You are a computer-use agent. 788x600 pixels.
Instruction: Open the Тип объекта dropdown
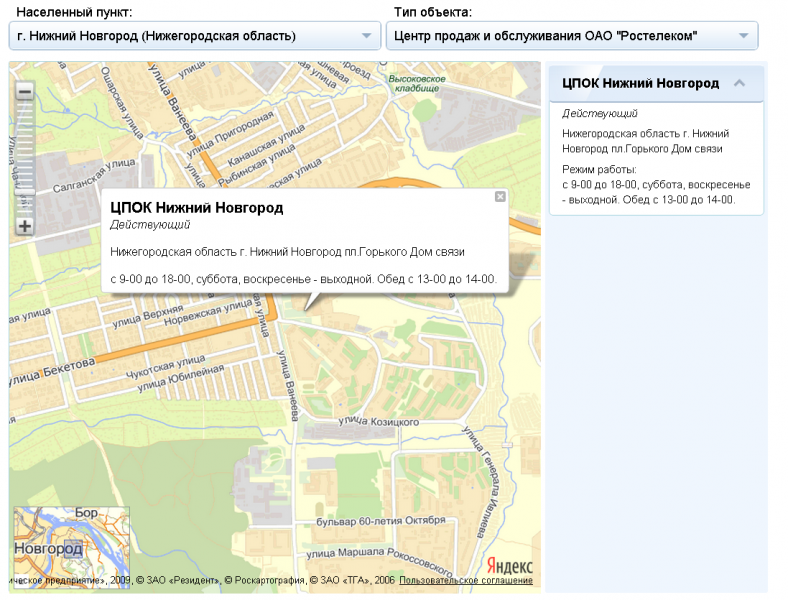(572, 36)
